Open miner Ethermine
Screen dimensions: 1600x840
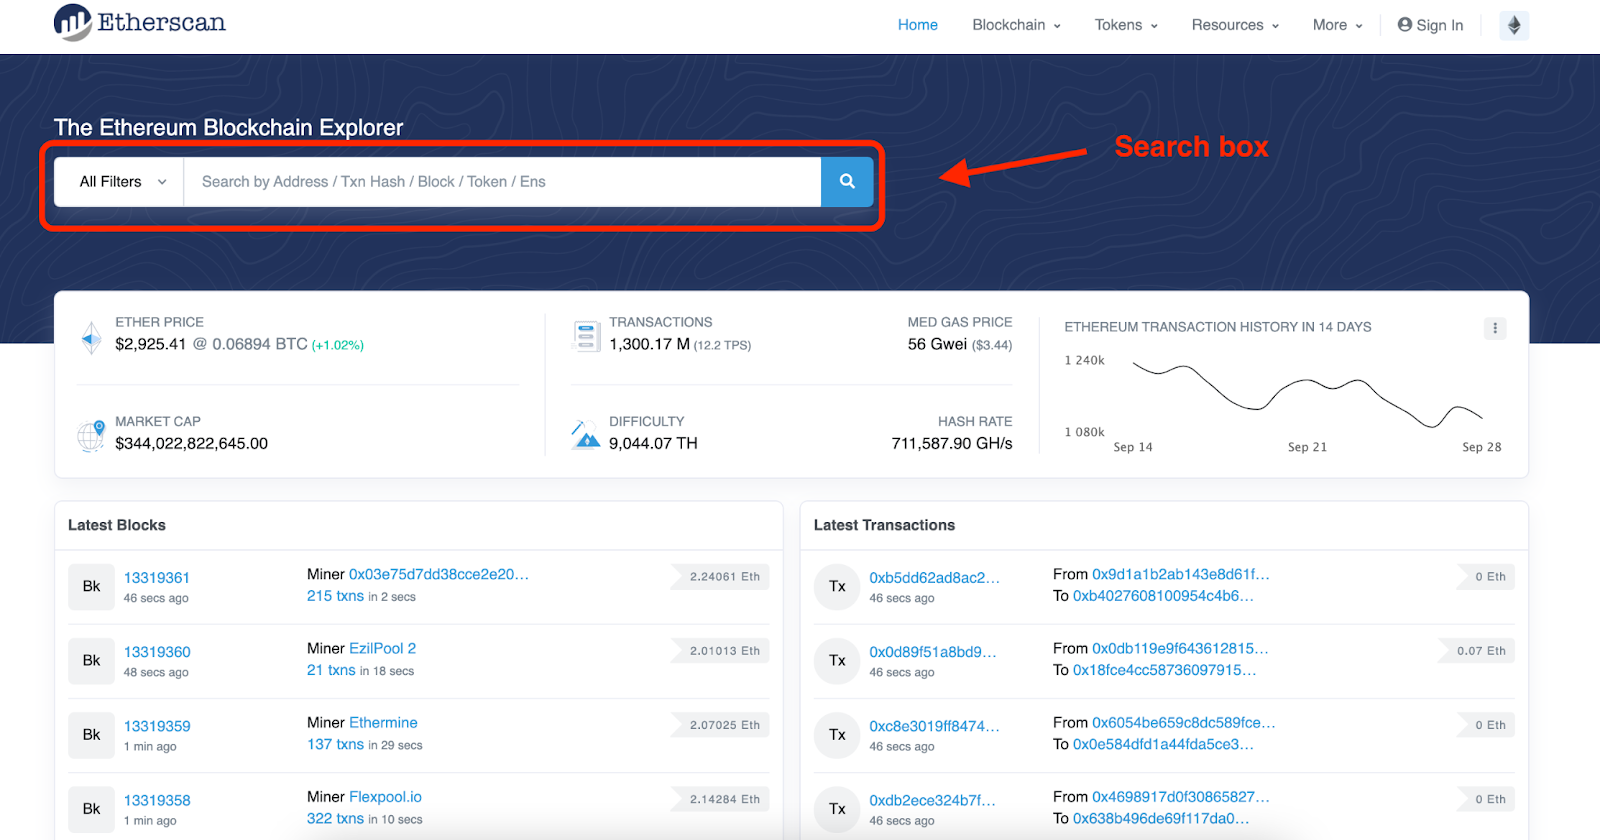pos(383,722)
